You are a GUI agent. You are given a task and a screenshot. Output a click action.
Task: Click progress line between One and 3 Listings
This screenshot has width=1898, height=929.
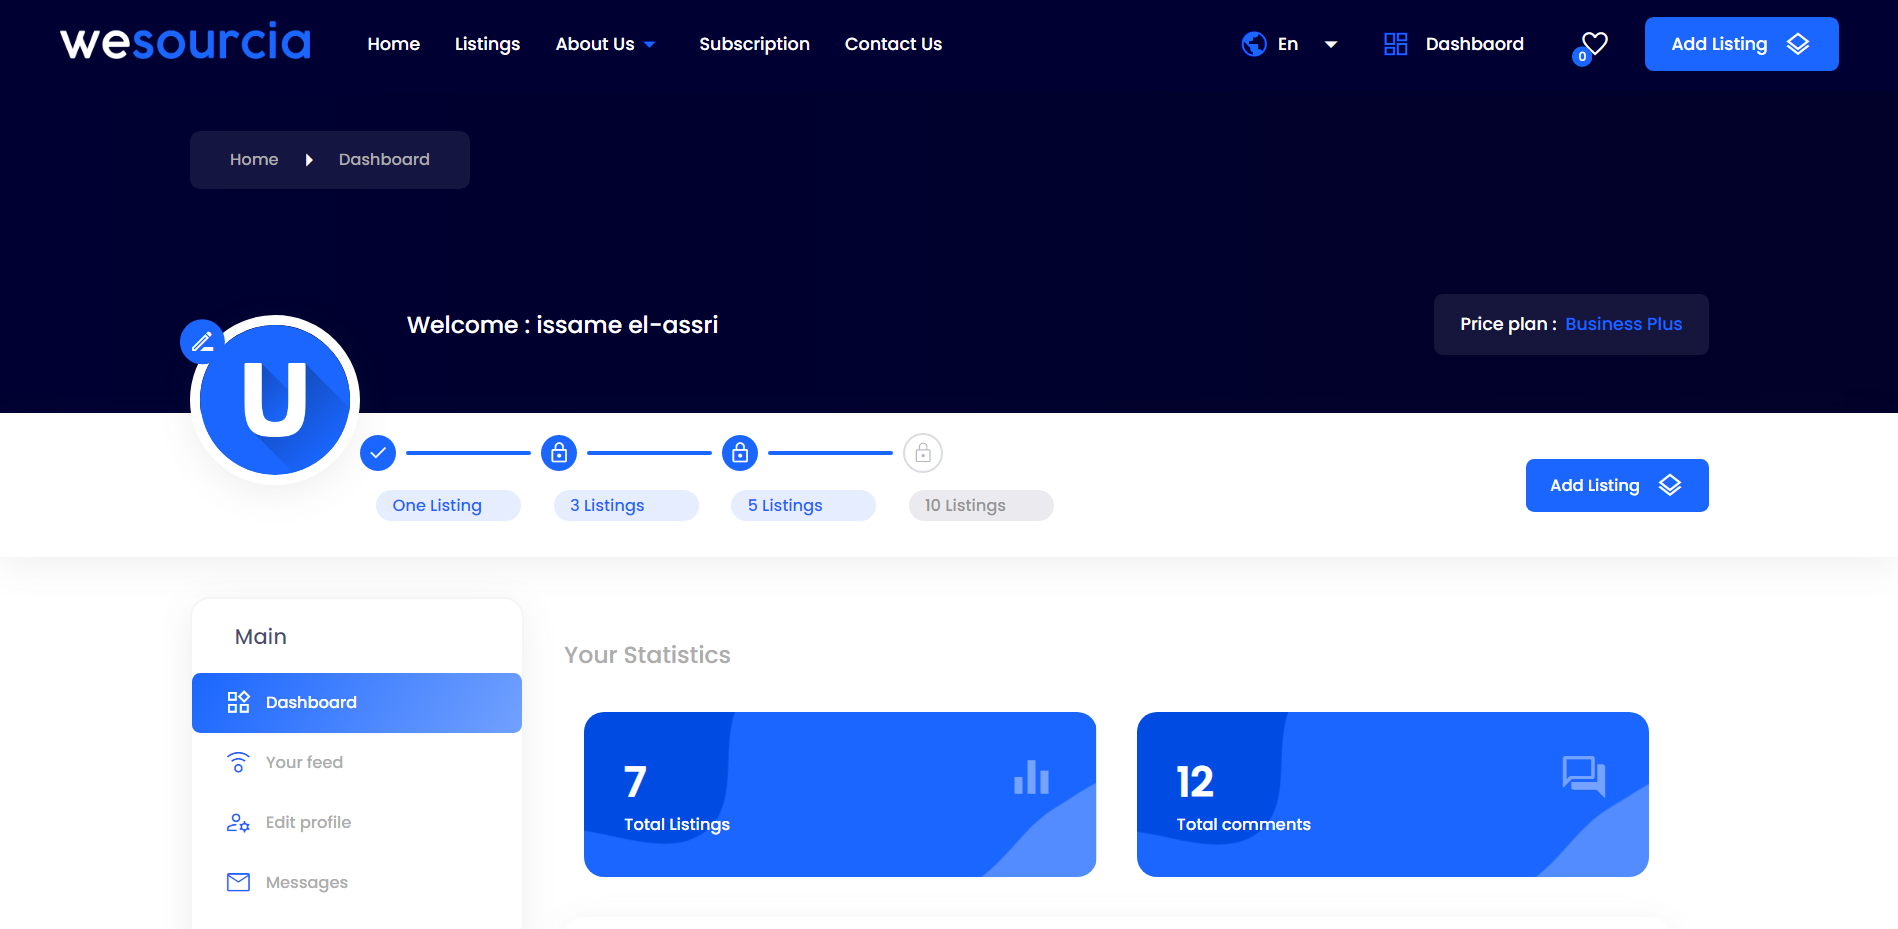(468, 453)
